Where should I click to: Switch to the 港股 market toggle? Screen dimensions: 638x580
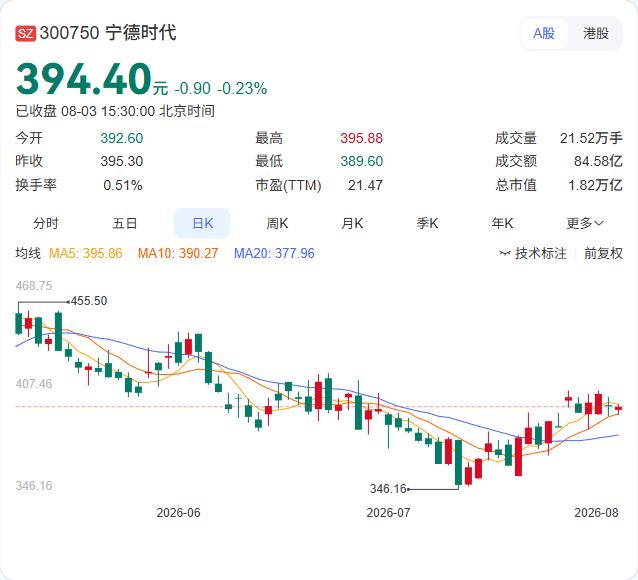596,33
